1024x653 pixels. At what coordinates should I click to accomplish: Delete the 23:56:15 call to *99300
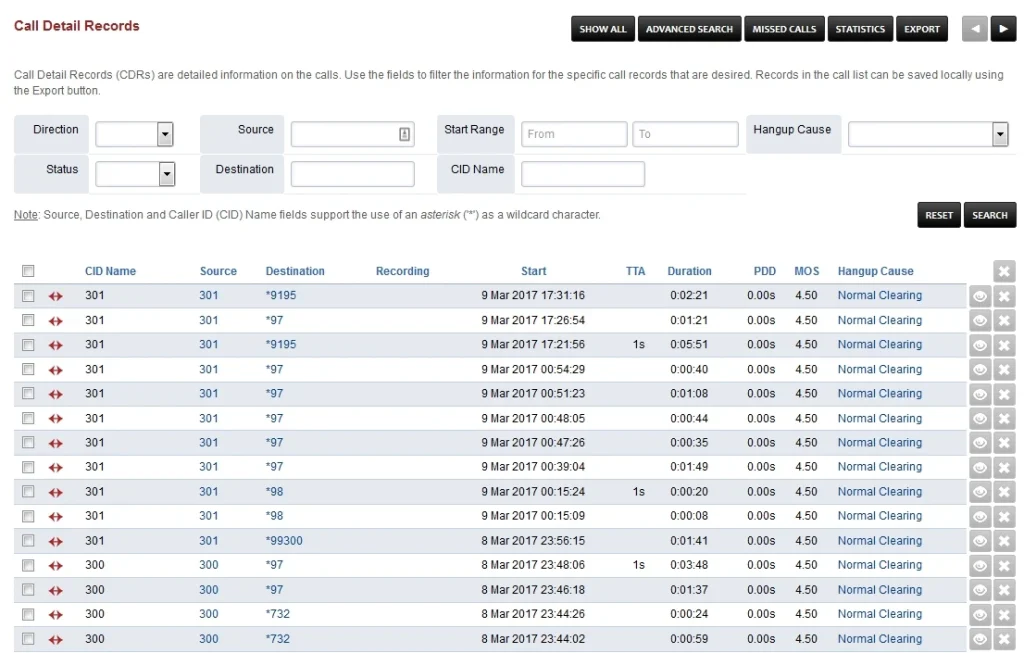click(x=1004, y=542)
